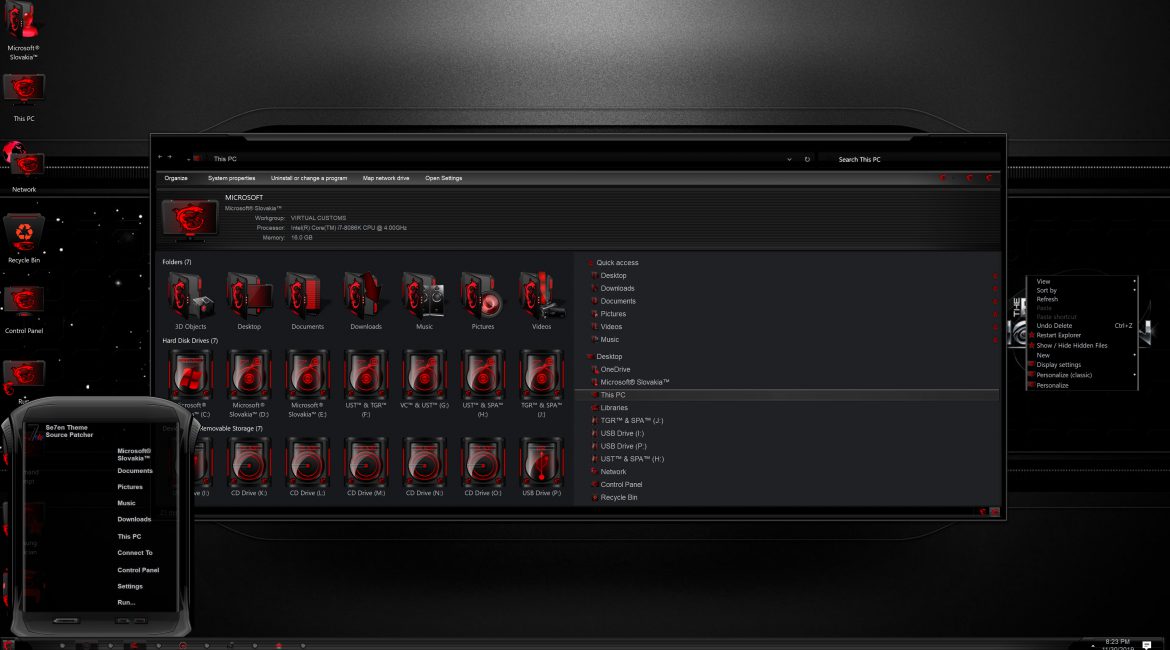Open Control Panel in the Start menu
This screenshot has height=650, width=1170.
coord(138,570)
